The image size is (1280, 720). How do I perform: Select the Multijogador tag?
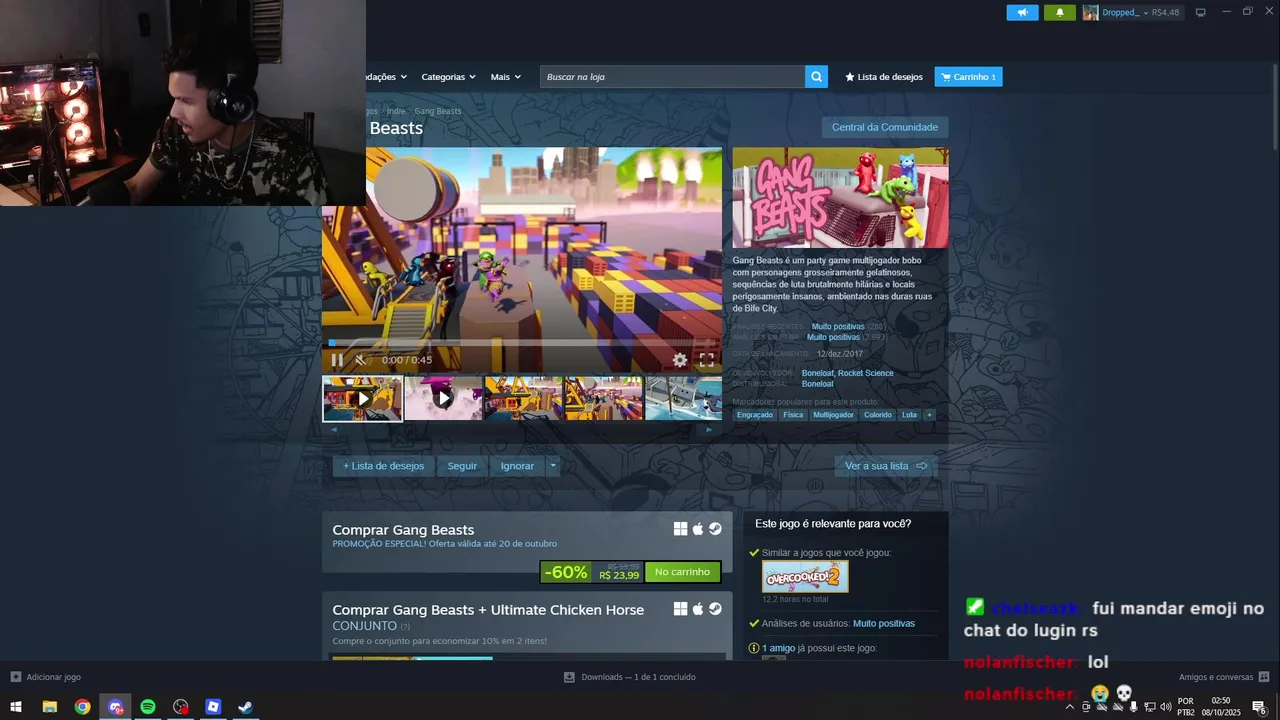click(x=833, y=415)
